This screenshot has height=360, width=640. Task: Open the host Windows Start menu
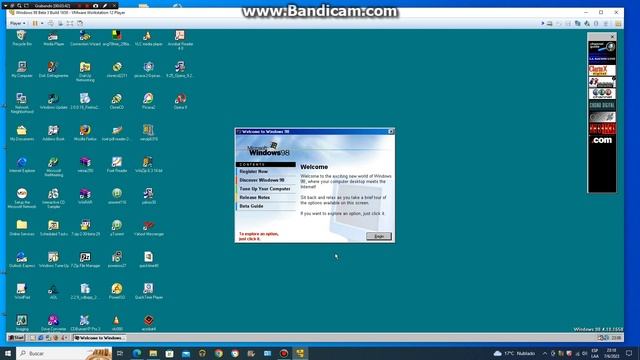pyautogui.click(x=8, y=353)
